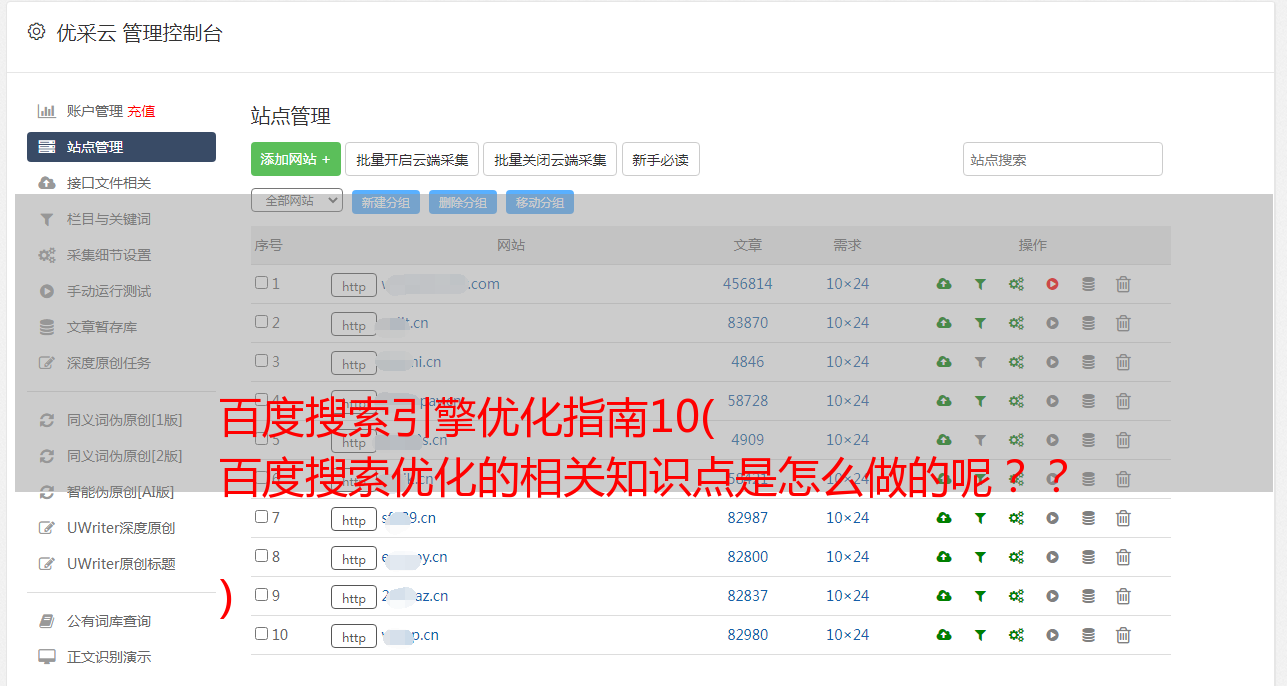
Task: Click the gears icon in row 8
Action: [1016, 557]
